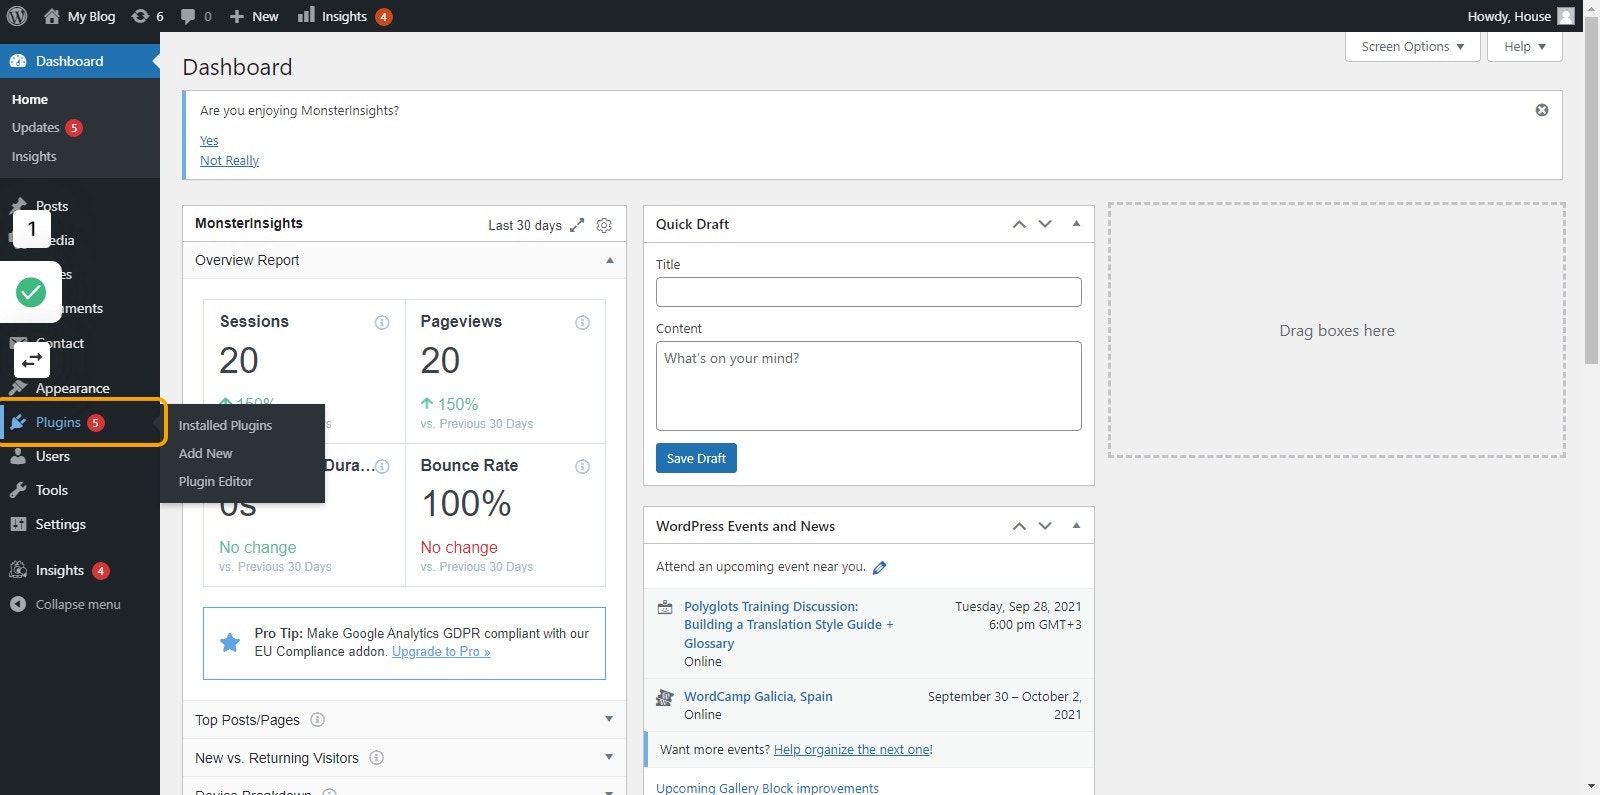Move Quick Draft widget up
Viewport: 1600px width, 795px height.
1019,224
